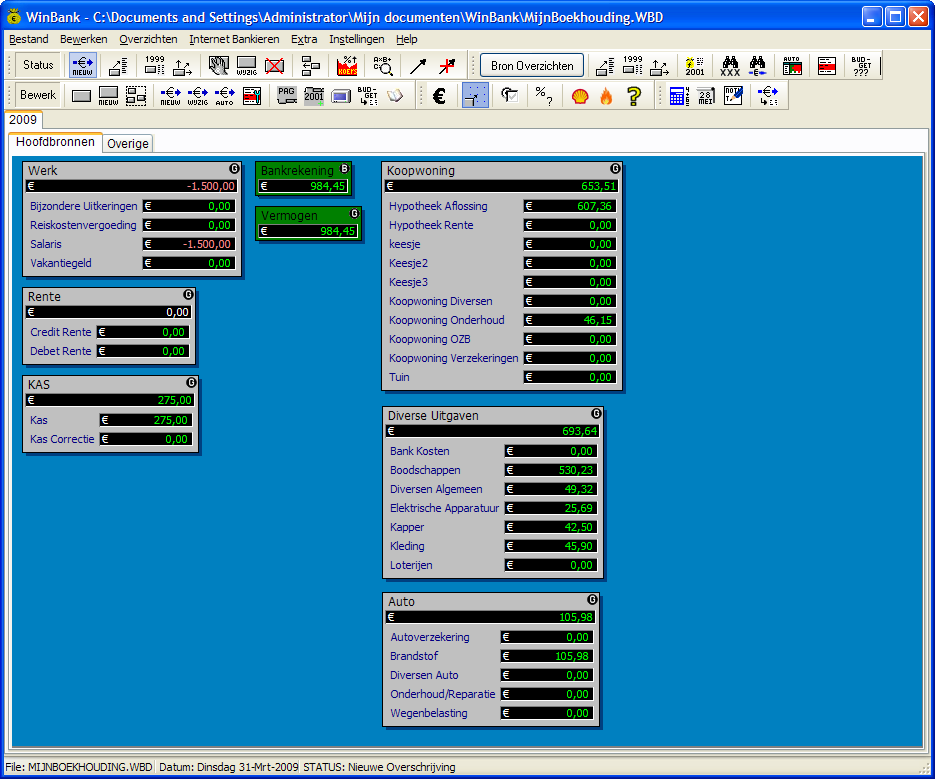Select the red crossed arrow tool
This screenshot has width=935, height=779.
(x=447, y=65)
